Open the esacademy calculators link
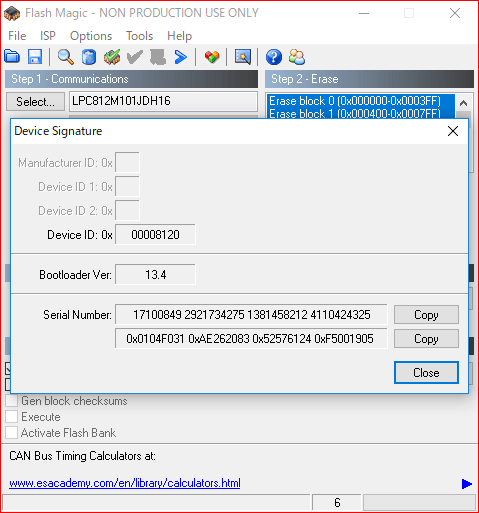The height and width of the screenshot is (513, 479). coord(125,483)
